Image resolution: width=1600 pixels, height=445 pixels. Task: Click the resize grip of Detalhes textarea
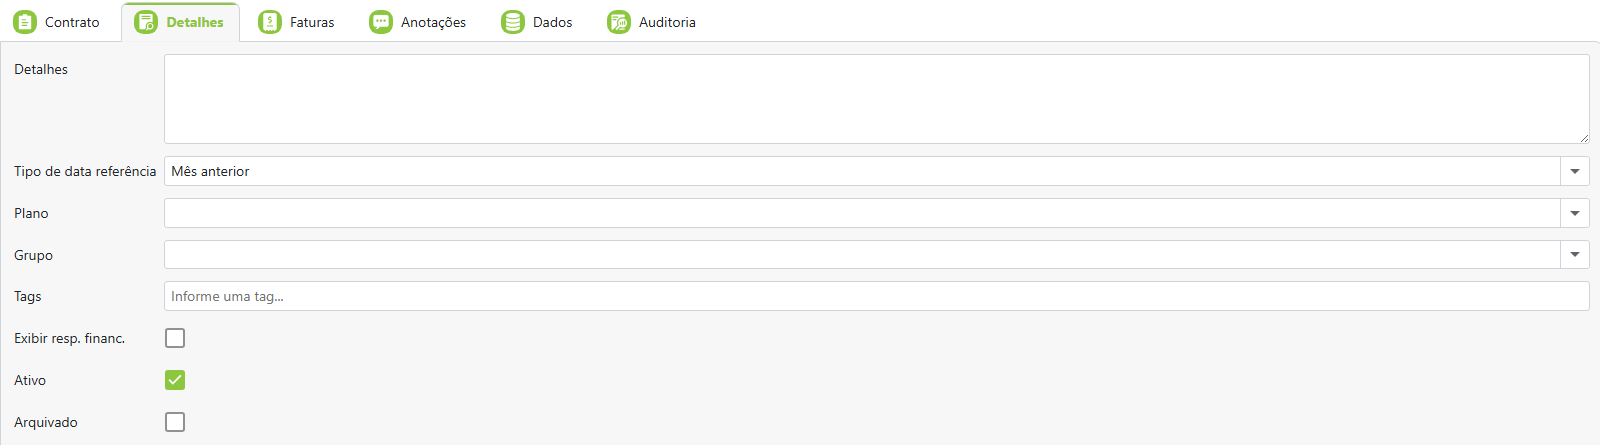coord(1584,138)
